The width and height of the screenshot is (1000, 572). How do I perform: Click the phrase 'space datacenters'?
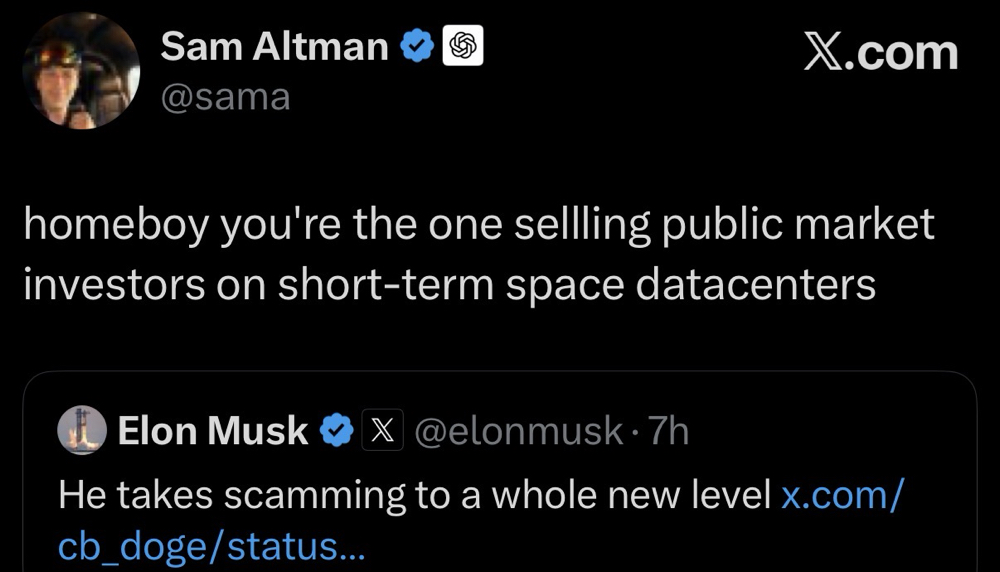[x=691, y=284]
